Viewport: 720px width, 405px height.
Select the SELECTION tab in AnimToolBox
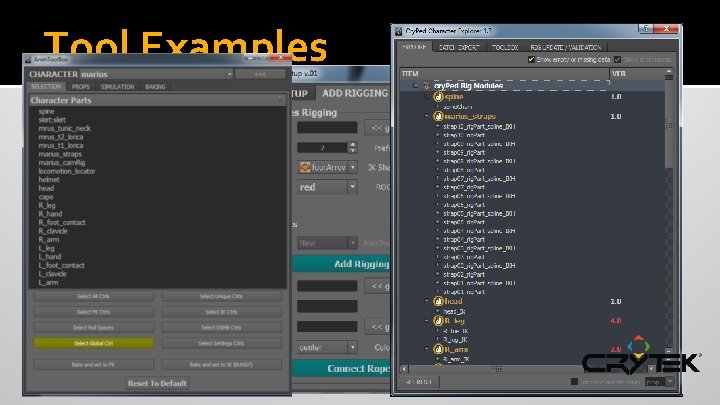click(x=46, y=86)
